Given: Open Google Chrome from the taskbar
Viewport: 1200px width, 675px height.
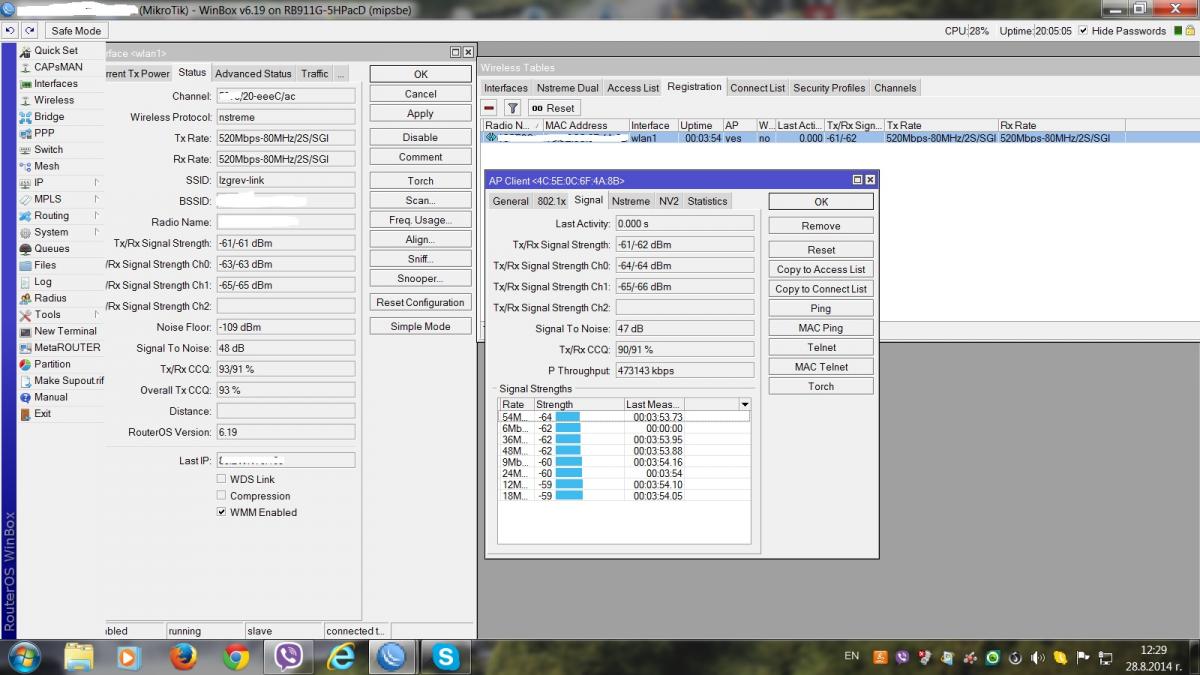Looking at the screenshot, I should tap(236, 656).
